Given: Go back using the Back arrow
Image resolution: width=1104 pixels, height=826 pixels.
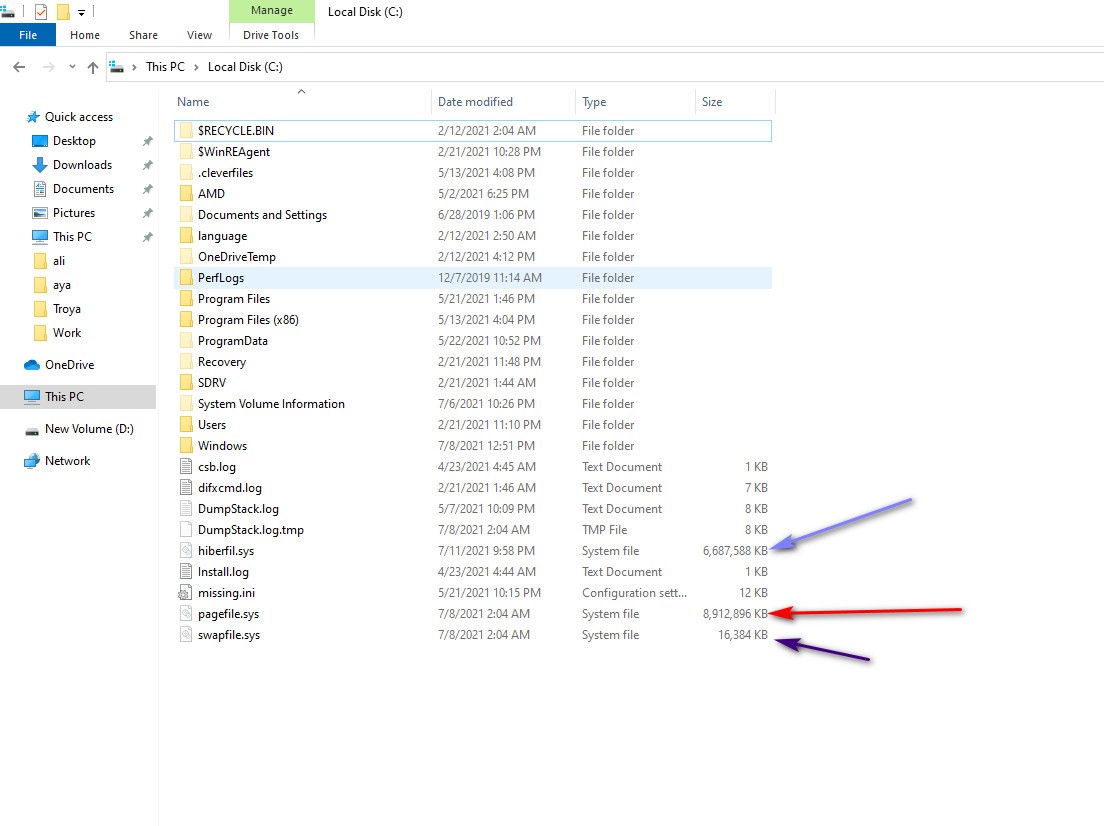Looking at the screenshot, I should pyautogui.click(x=19, y=67).
